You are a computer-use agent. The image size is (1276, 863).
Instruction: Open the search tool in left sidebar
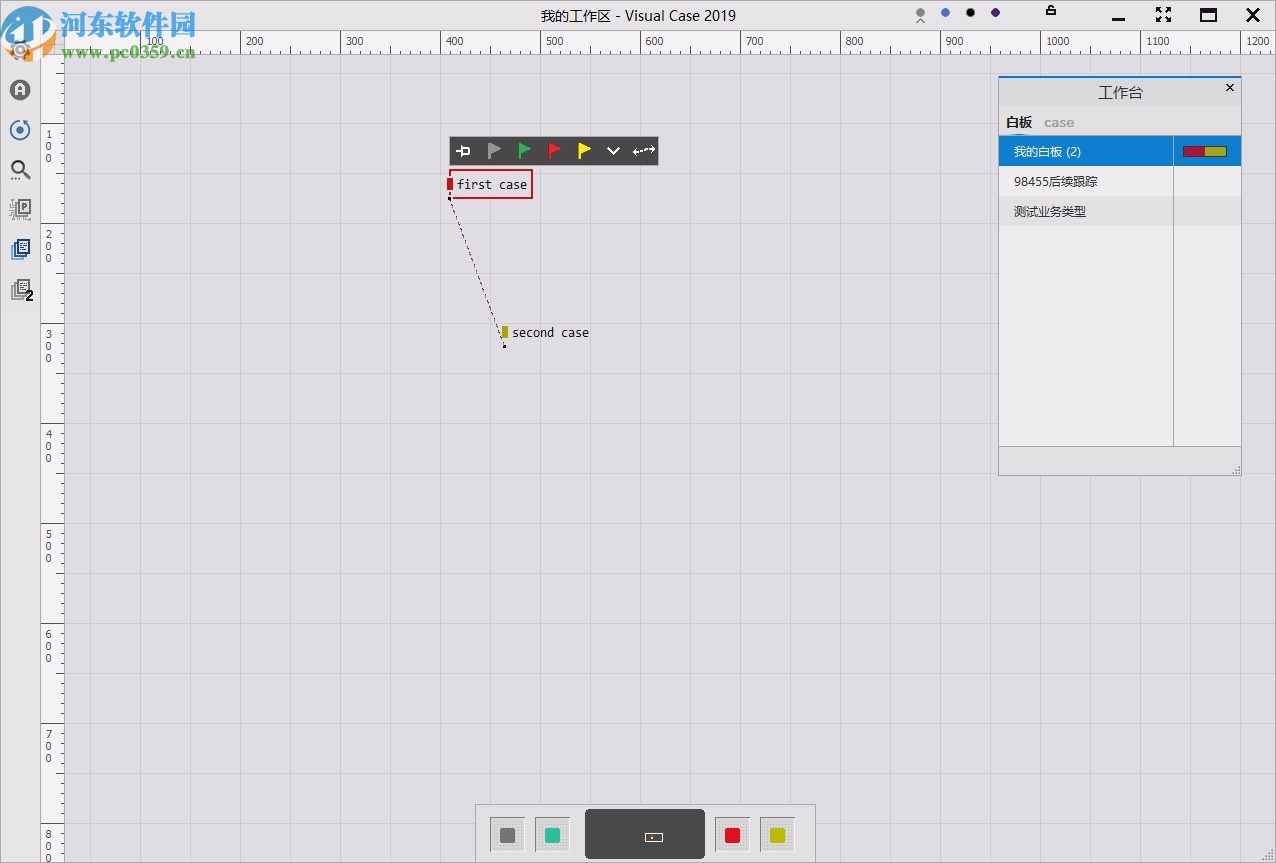click(20, 170)
